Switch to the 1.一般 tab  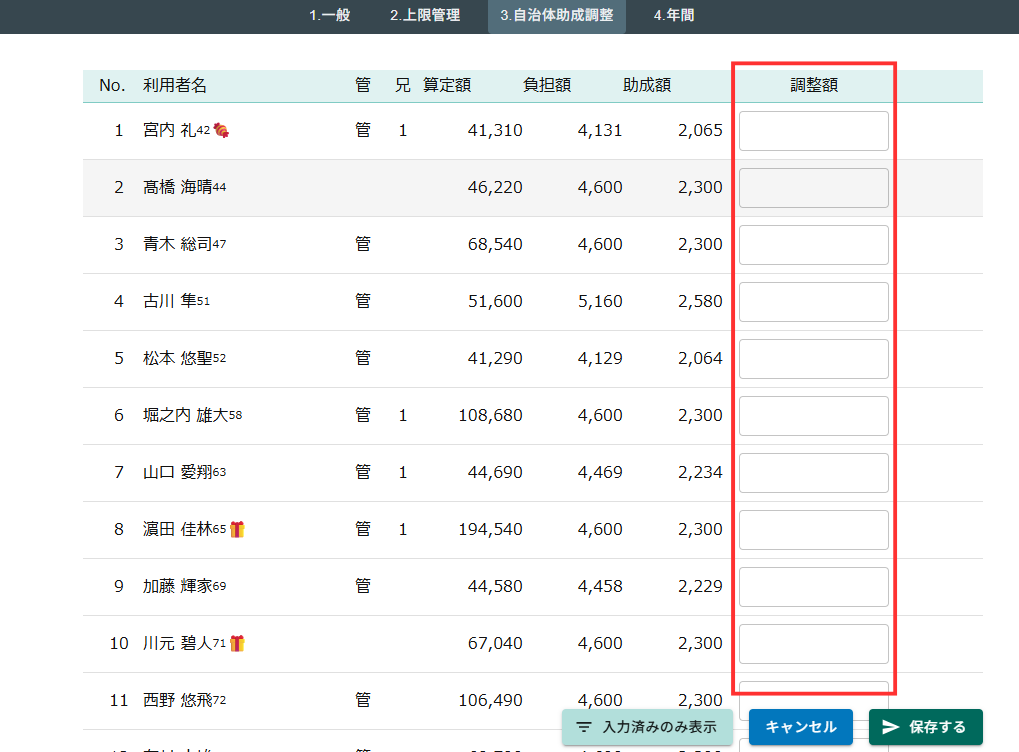click(329, 16)
